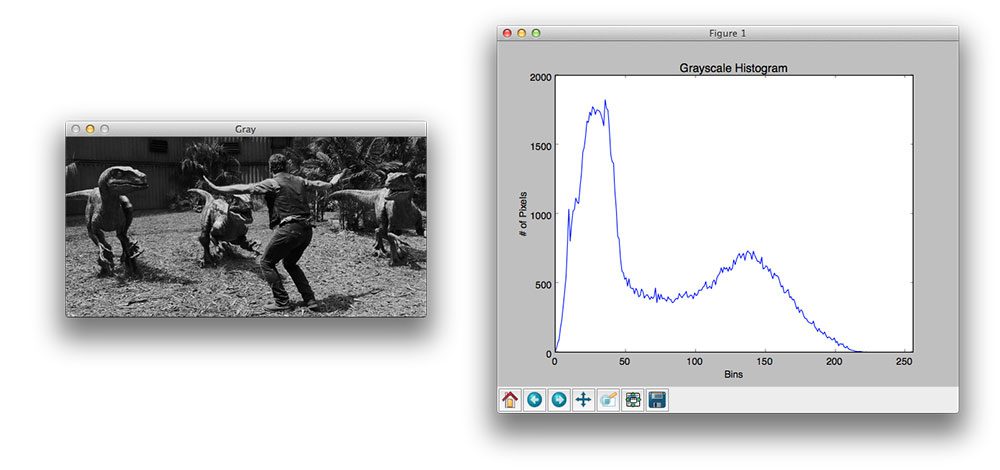Click the y-axis tick label 2000
Viewport: 1000px width, 470px height.
(540, 77)
